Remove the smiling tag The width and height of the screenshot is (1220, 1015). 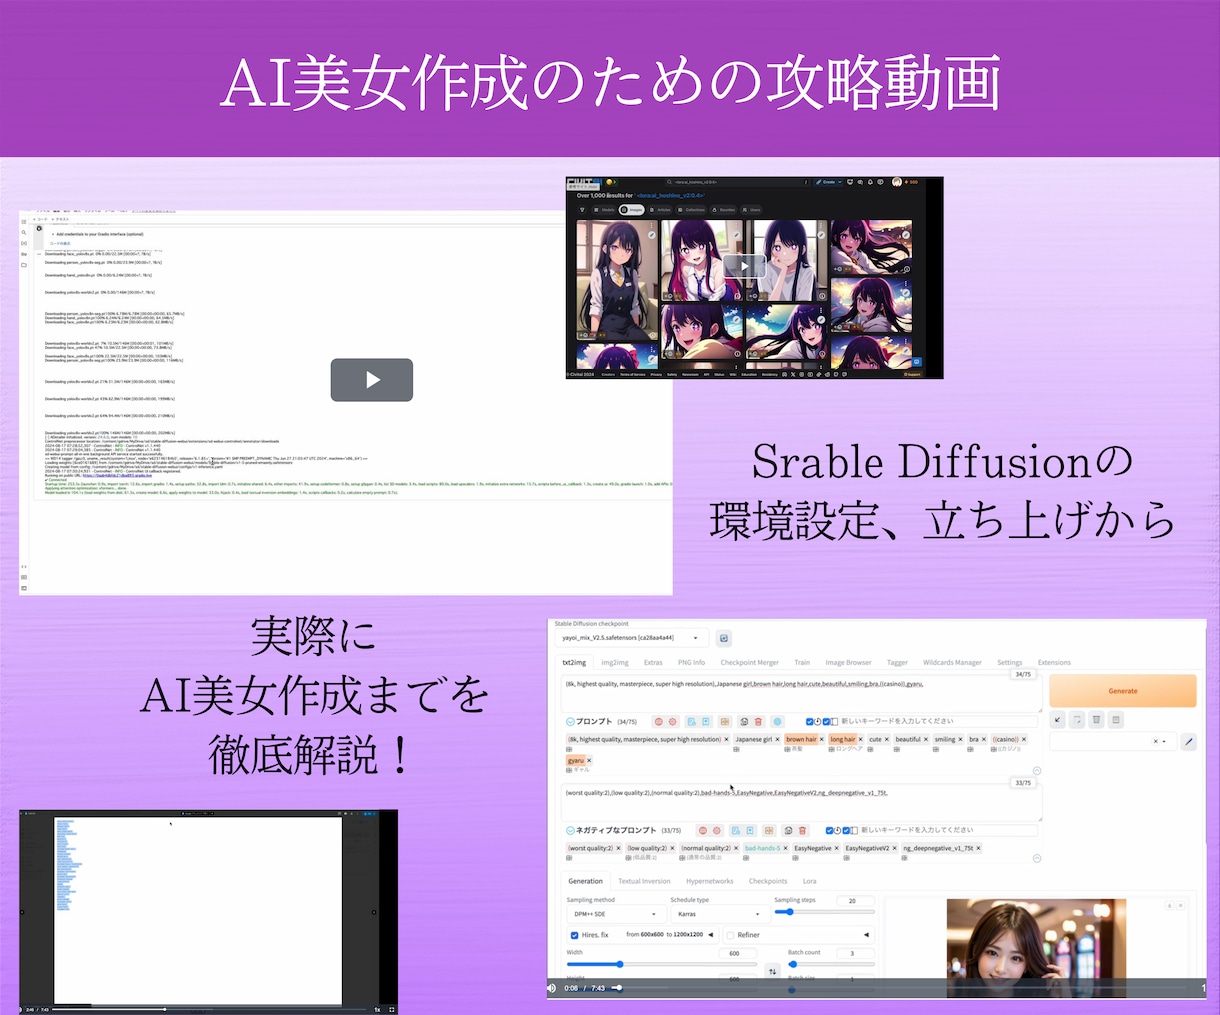961,739
